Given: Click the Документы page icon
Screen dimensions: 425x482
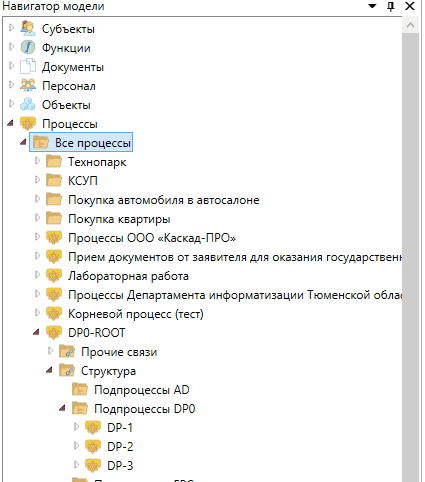Looking at the screenshot, I should click(28, 66).
